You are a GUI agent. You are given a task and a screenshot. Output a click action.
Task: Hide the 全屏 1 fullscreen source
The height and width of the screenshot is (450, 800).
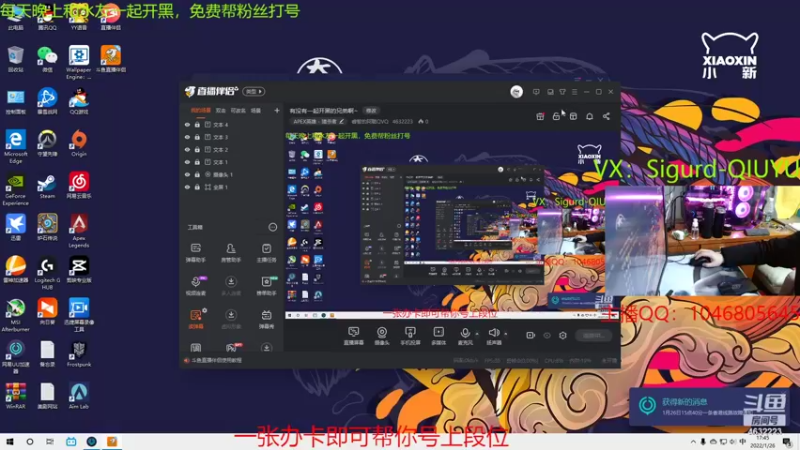[x=187, y=187]
